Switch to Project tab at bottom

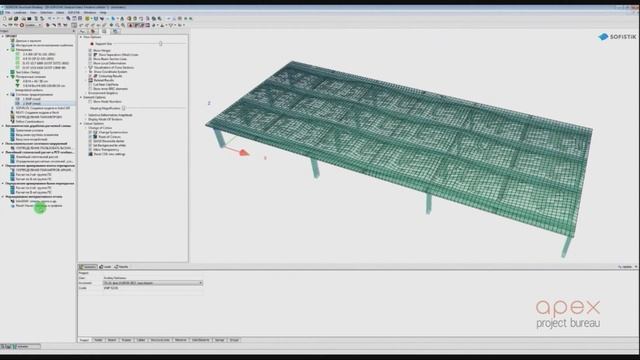tap(84, 340)
